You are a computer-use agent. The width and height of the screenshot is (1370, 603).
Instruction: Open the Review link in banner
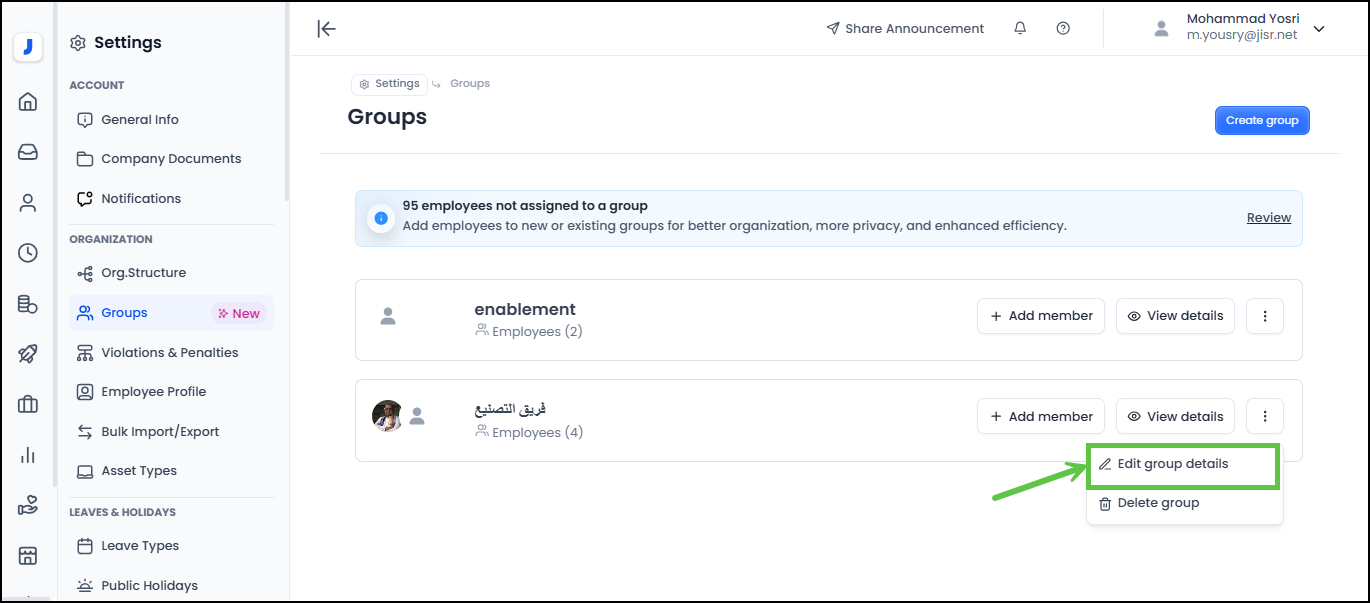click(1268, 218)
